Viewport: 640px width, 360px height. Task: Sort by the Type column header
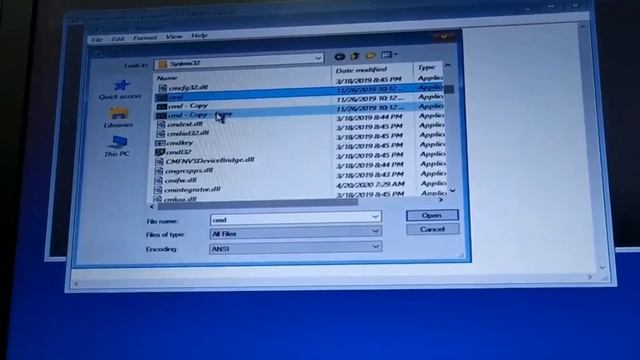click(427, 67)
